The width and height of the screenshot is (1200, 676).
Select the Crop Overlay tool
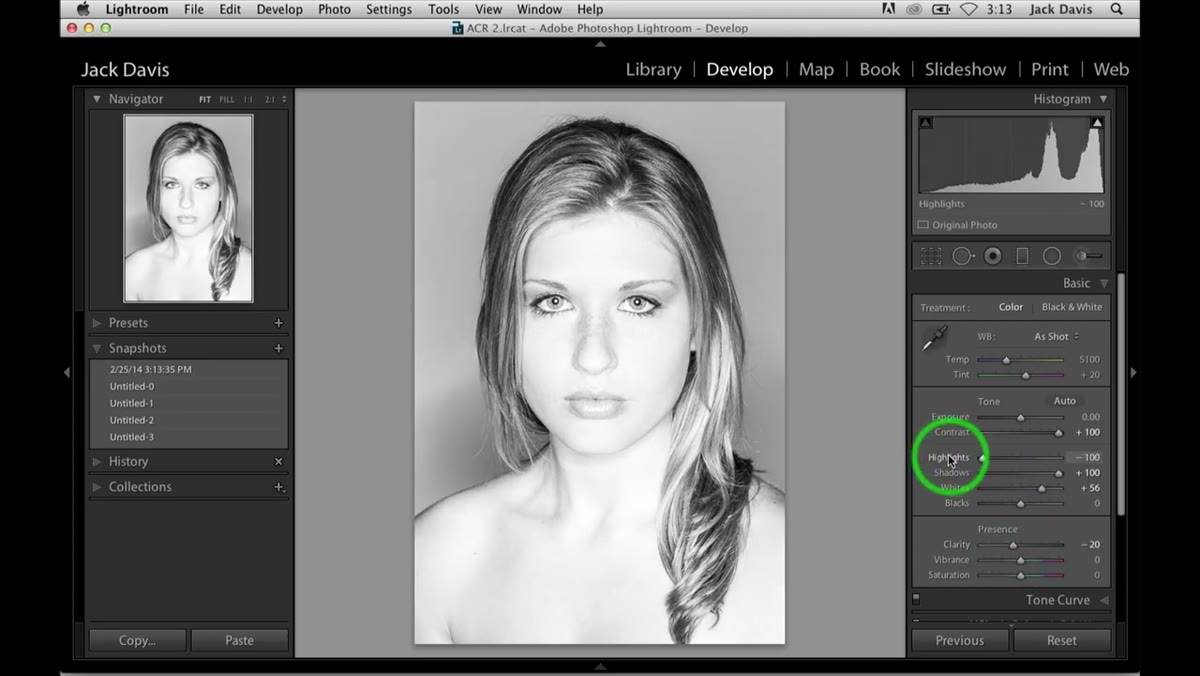[931, 256]
